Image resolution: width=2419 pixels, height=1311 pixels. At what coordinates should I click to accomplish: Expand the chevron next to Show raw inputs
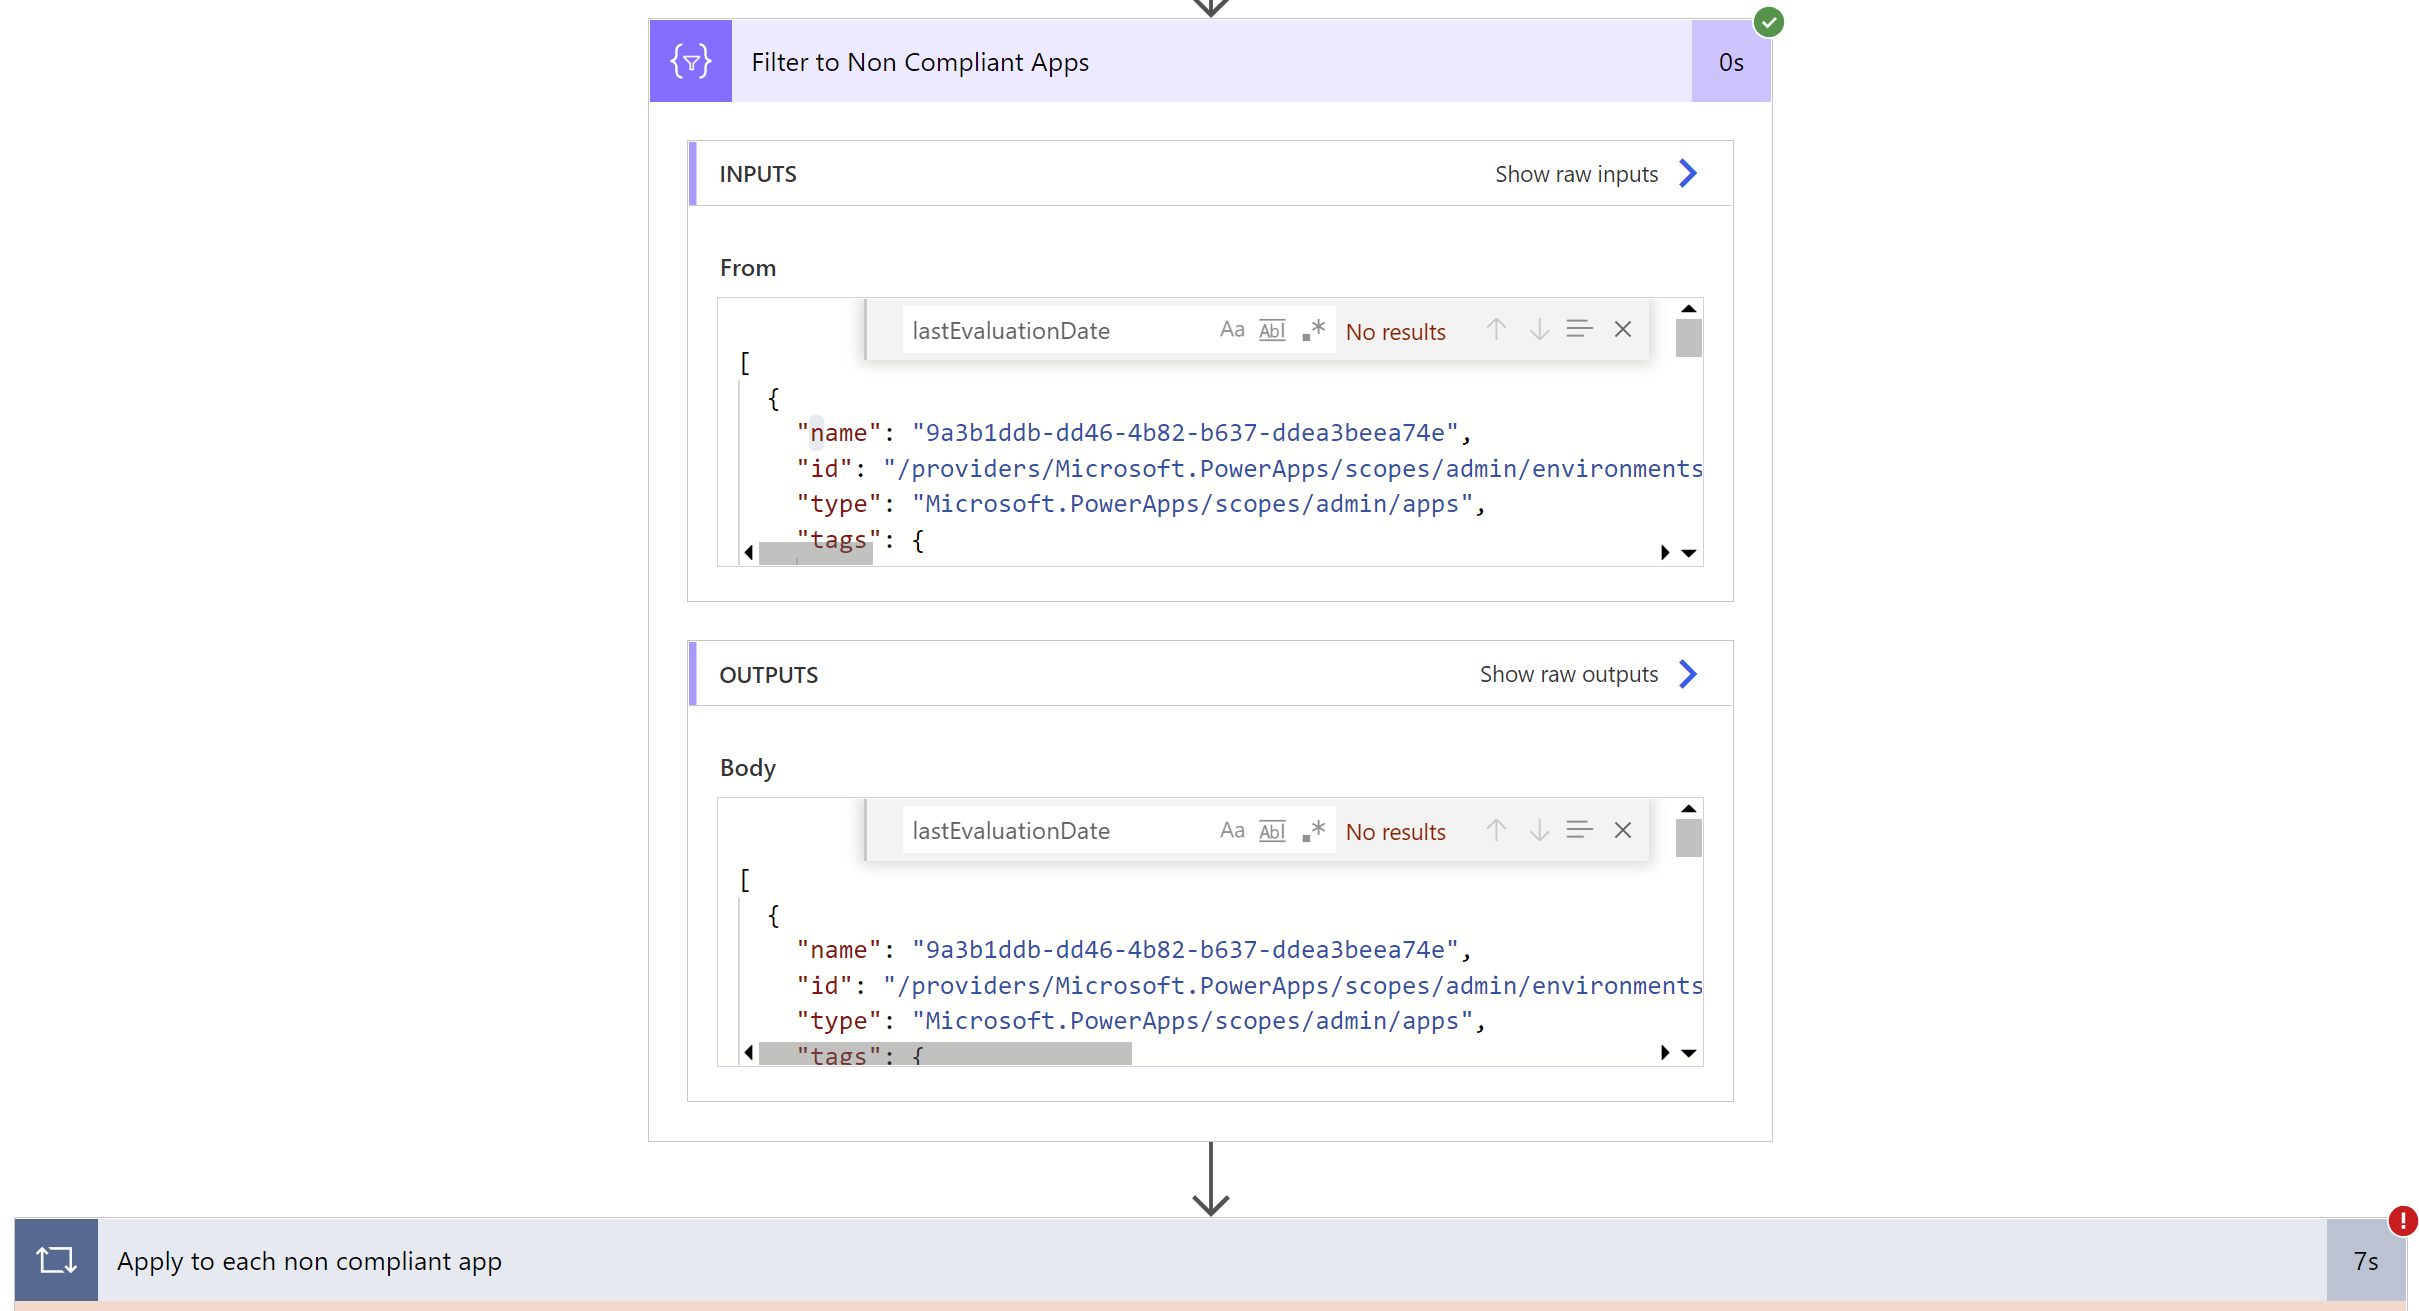(1688, 173)
